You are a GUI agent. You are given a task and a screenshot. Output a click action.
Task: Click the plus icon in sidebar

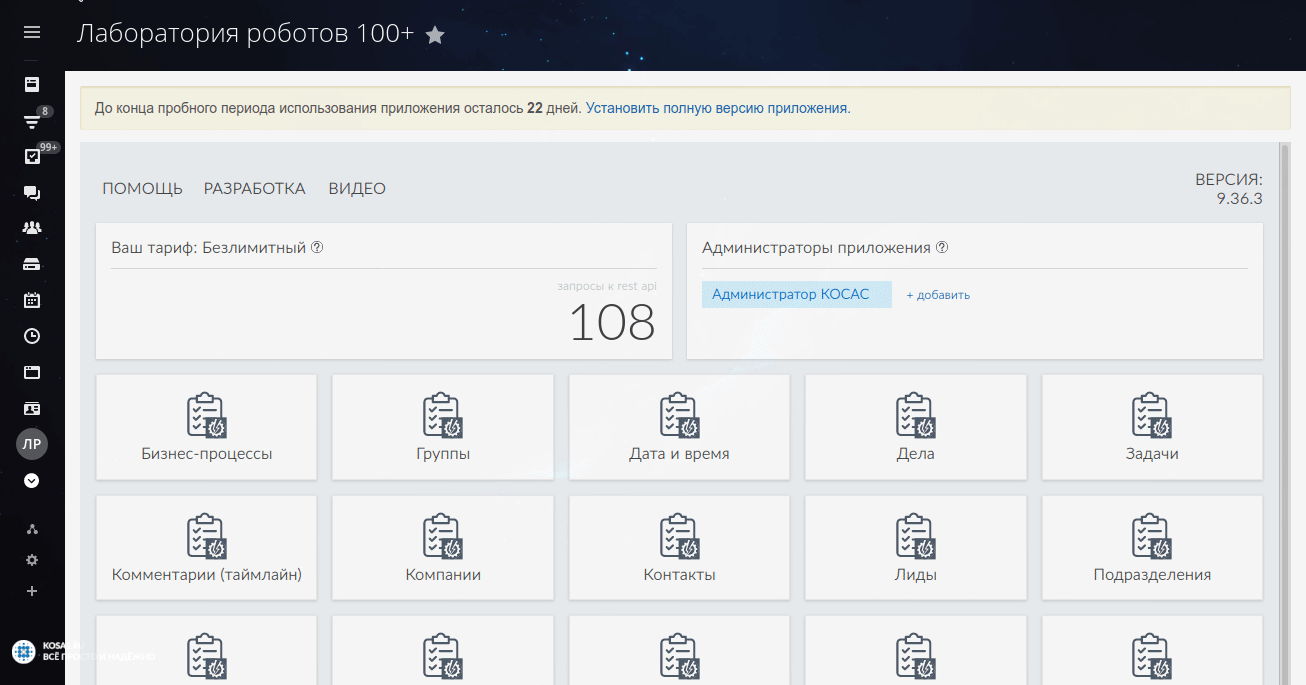click(x=32, y=591)
